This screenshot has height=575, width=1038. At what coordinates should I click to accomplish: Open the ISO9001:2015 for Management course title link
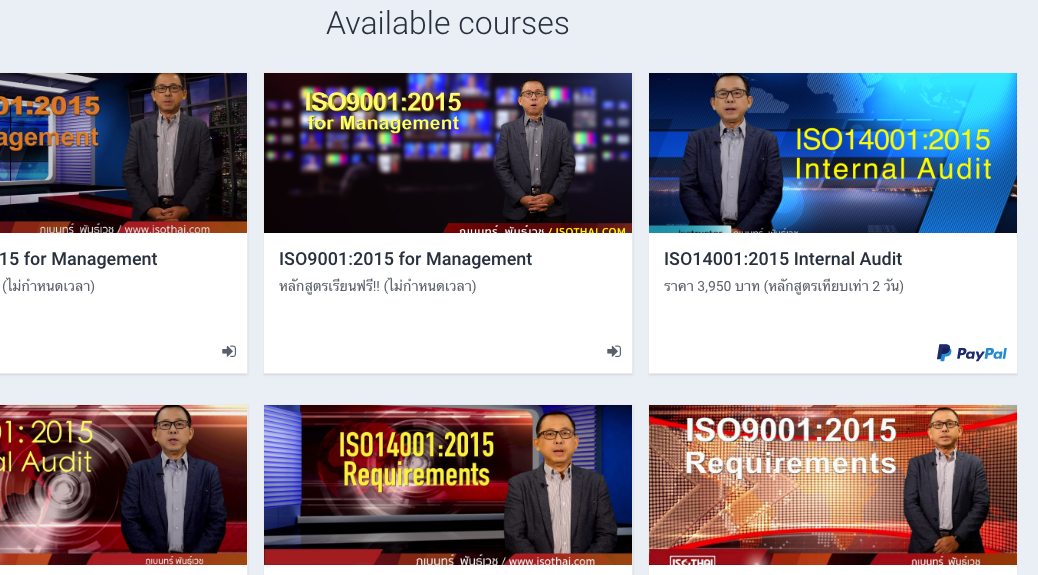(x=405, y=259)
